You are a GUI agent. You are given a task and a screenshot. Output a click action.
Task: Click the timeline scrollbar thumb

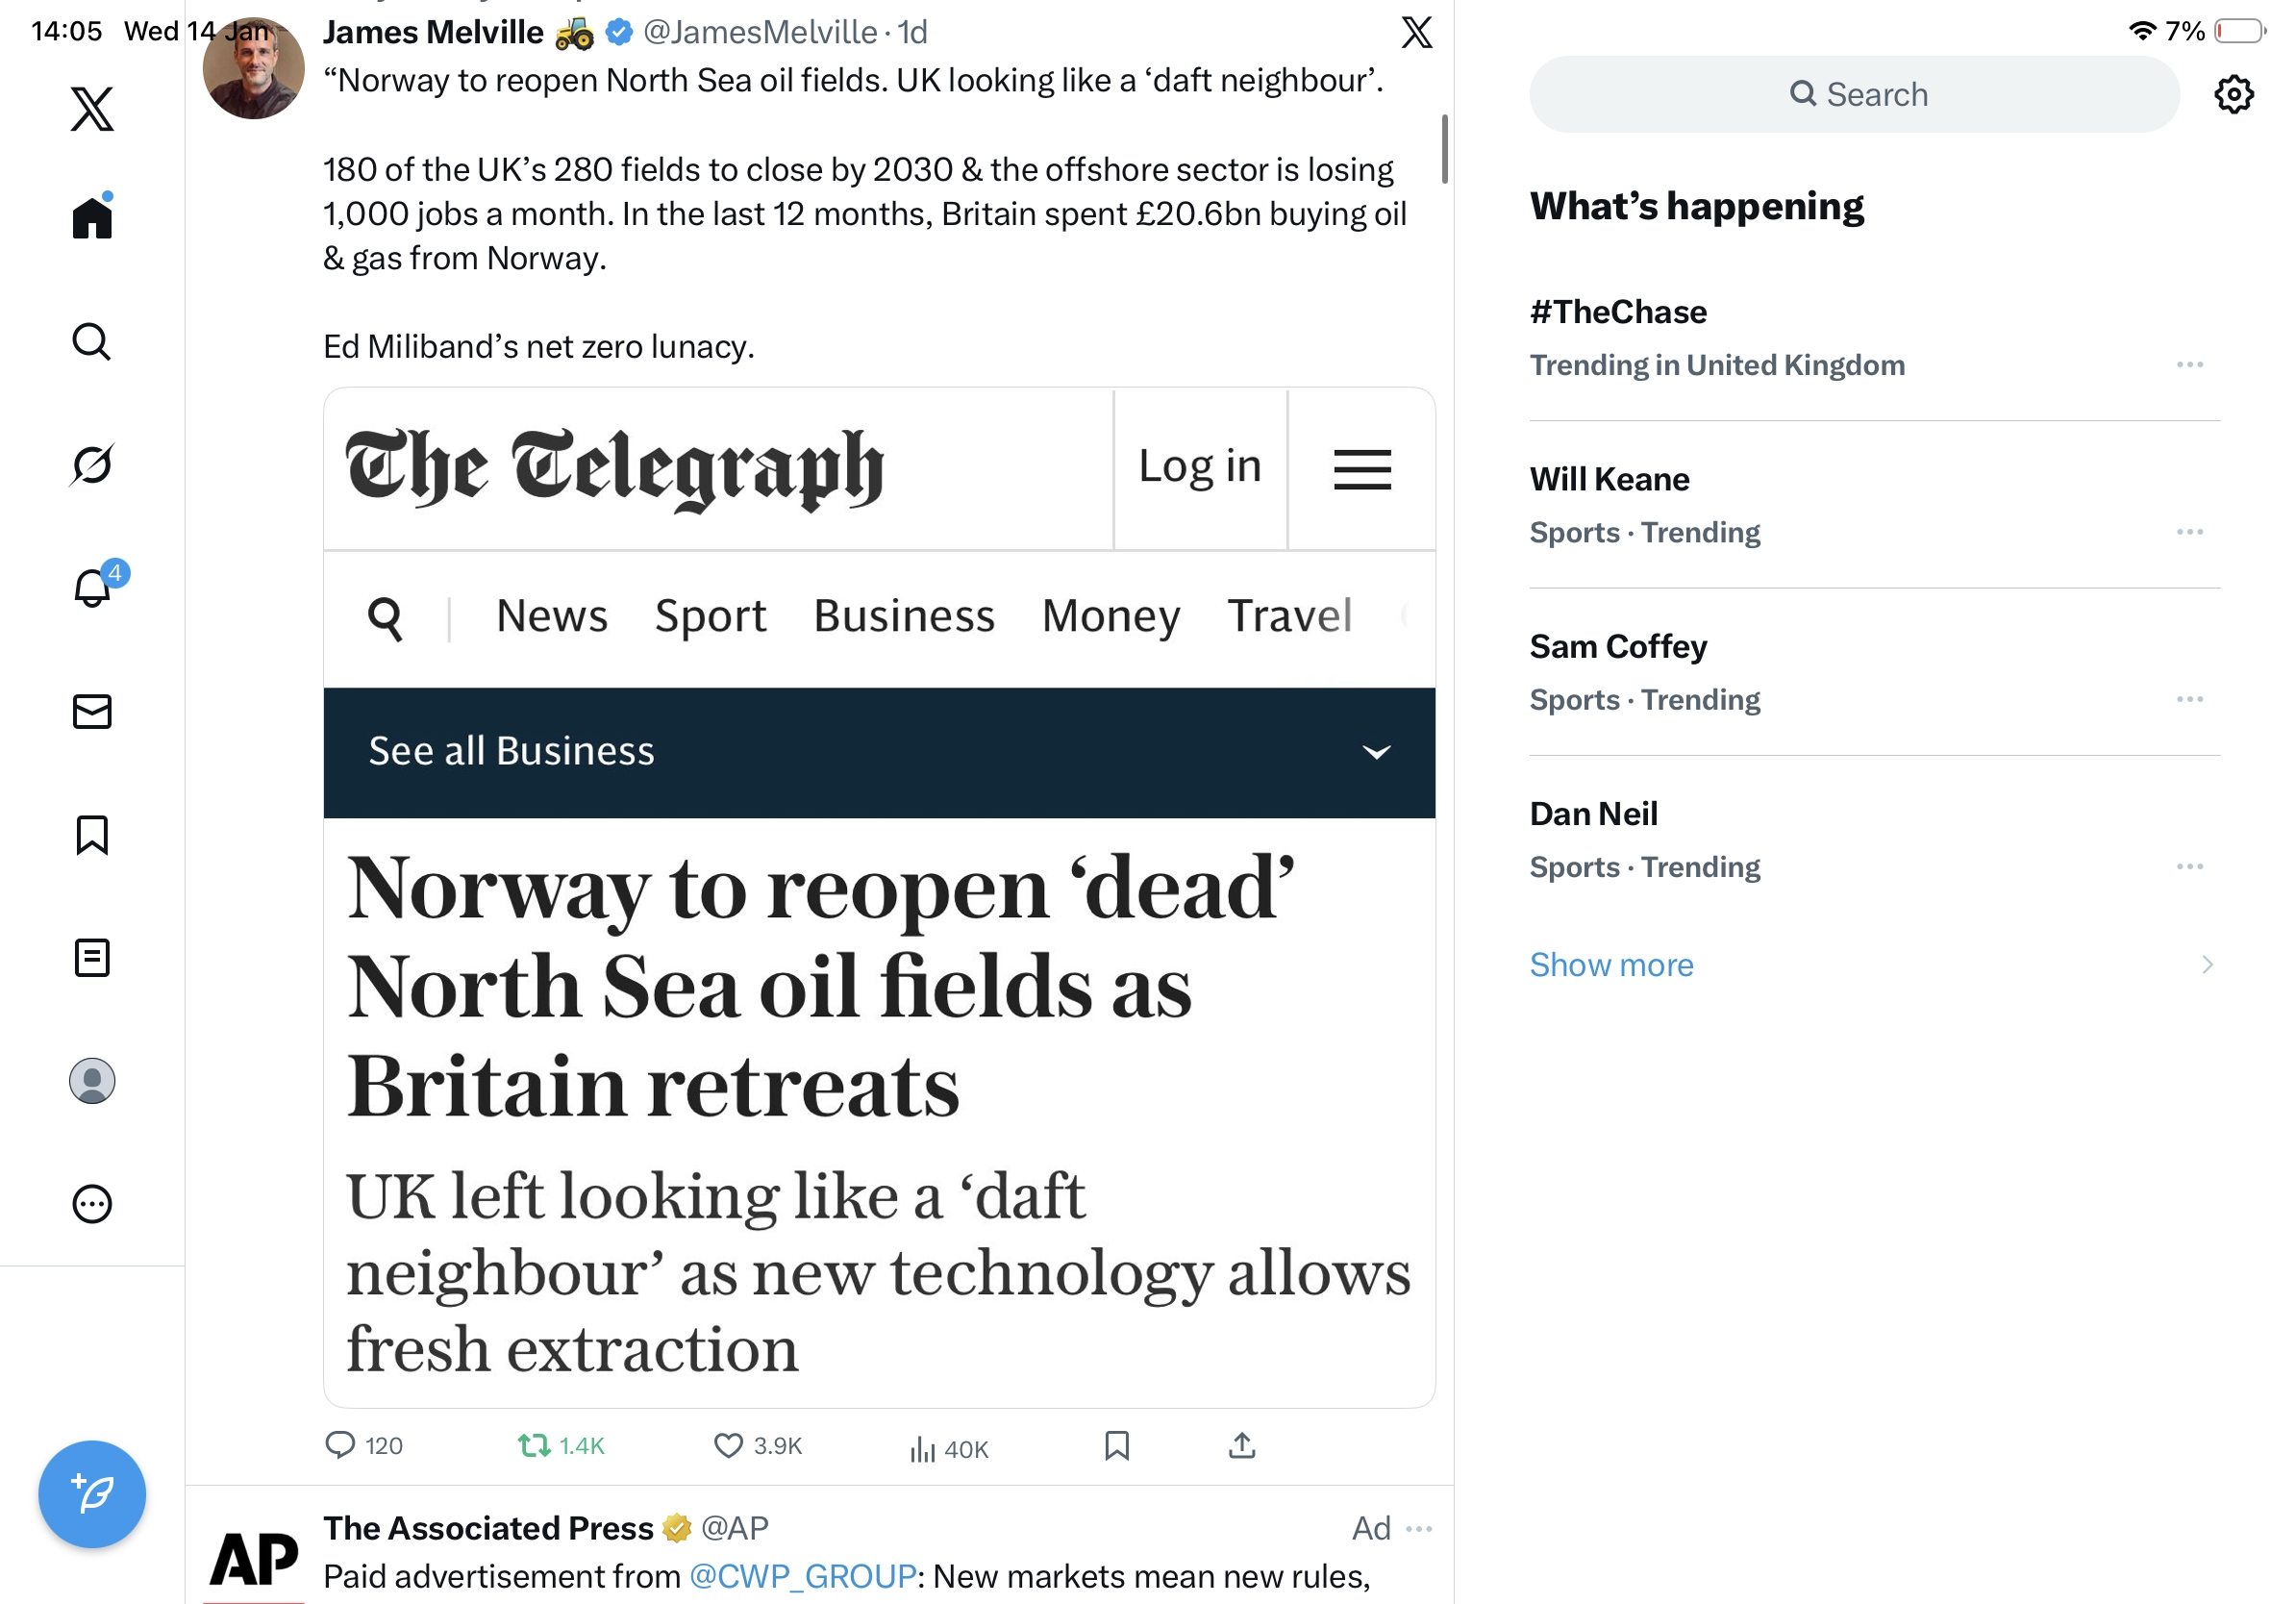point(1444,150)
